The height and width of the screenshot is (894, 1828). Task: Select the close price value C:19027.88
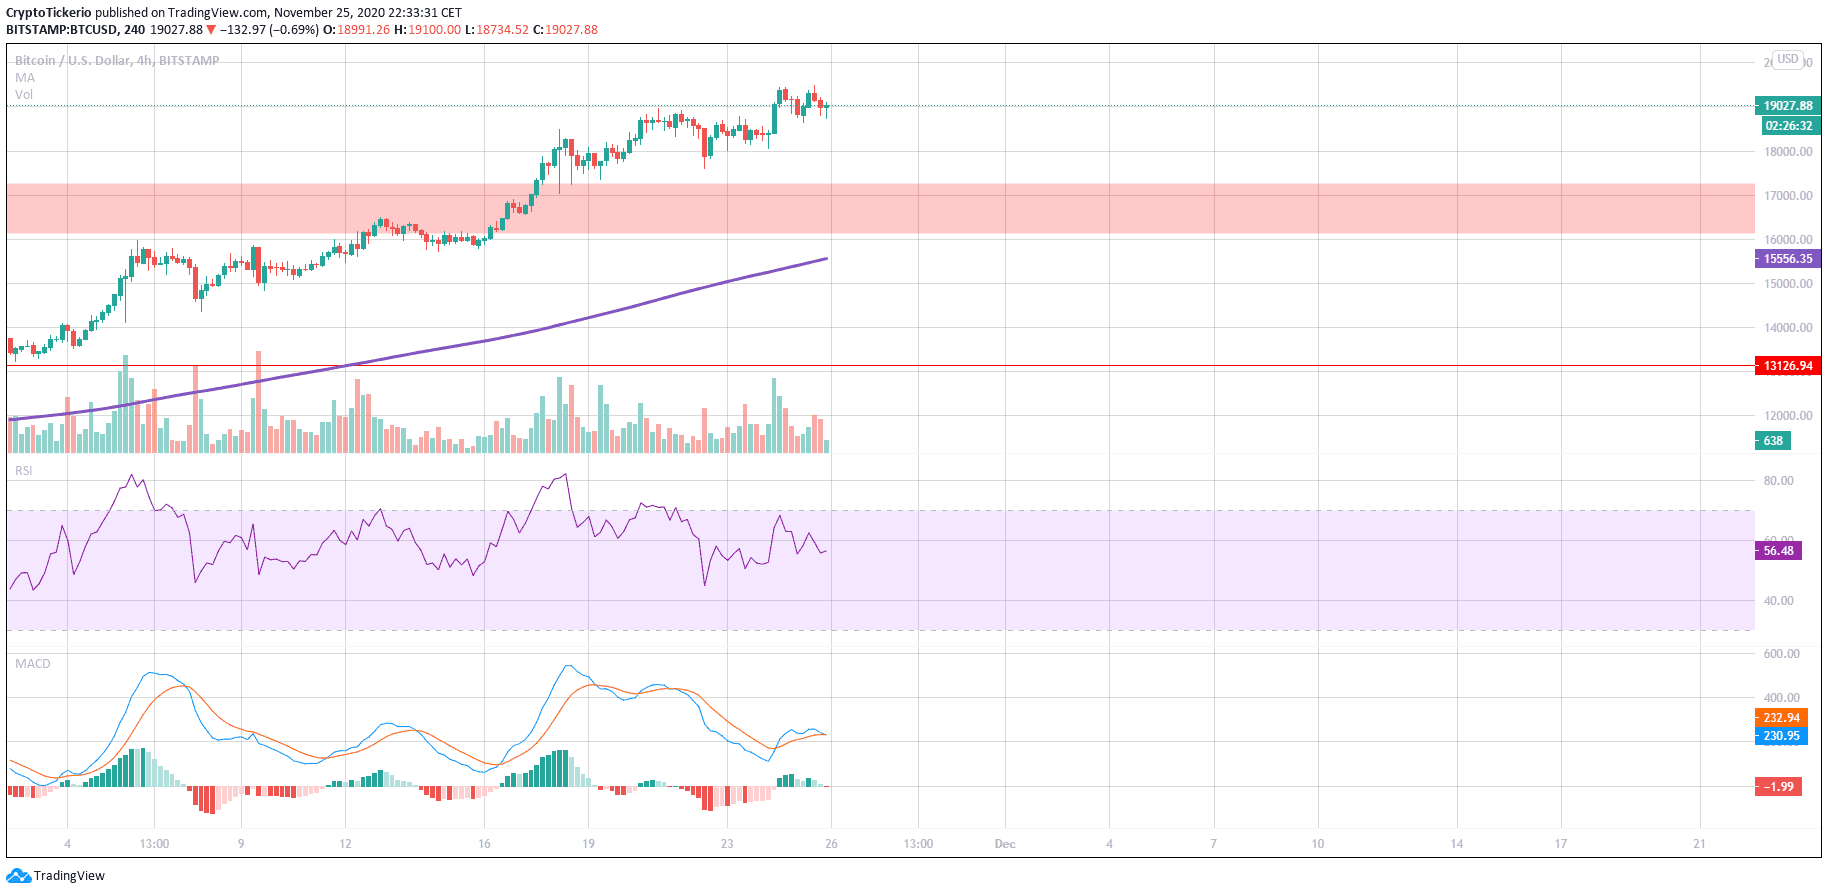[565, 30]
